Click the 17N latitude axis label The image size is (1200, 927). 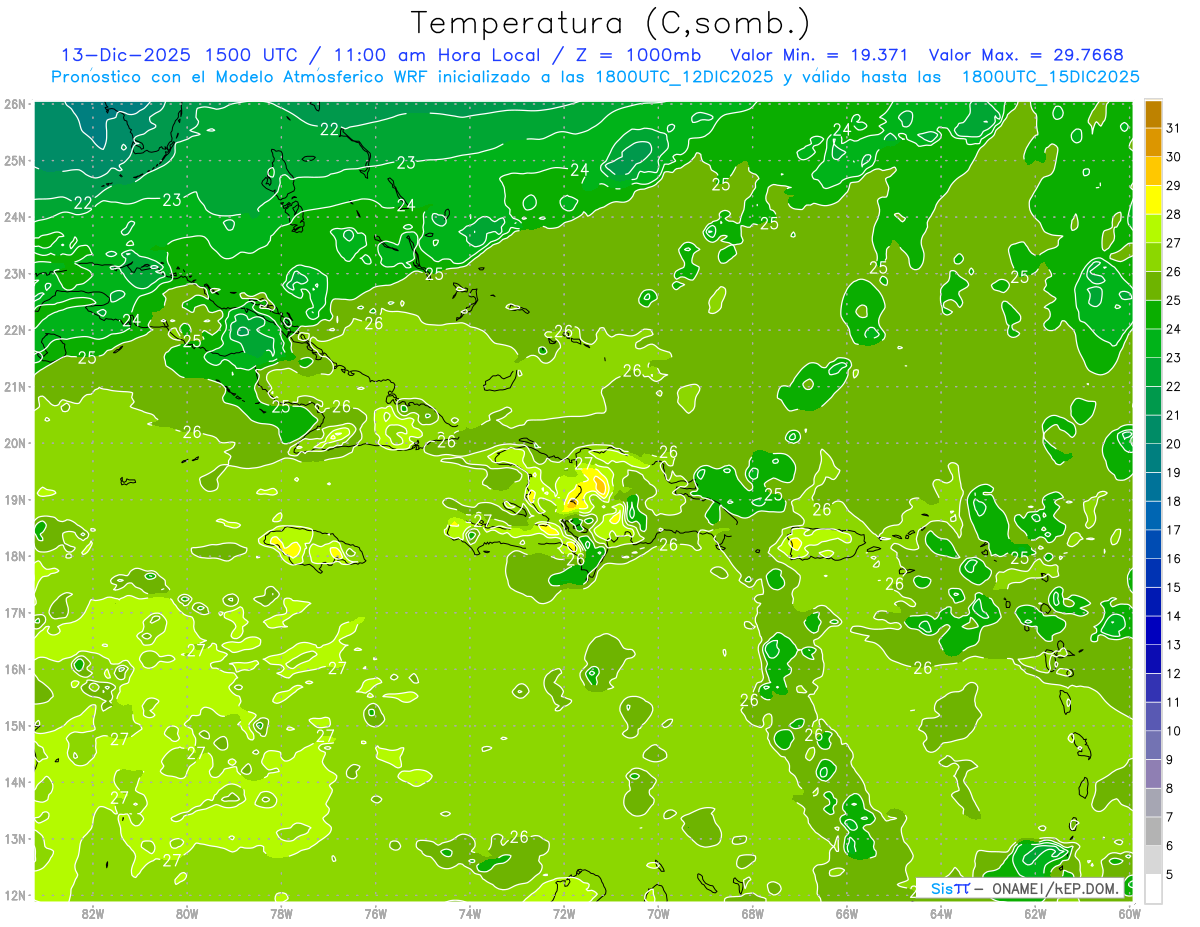[15, 612]
